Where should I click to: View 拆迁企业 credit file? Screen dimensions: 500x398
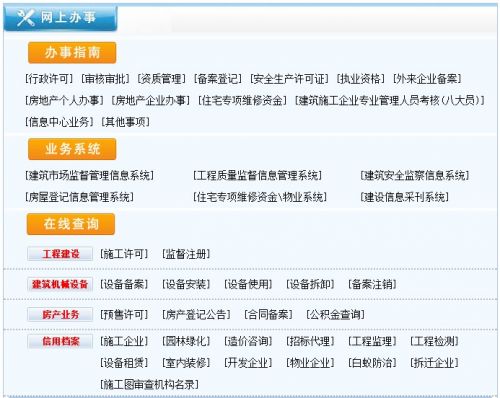tap(434, 363)
